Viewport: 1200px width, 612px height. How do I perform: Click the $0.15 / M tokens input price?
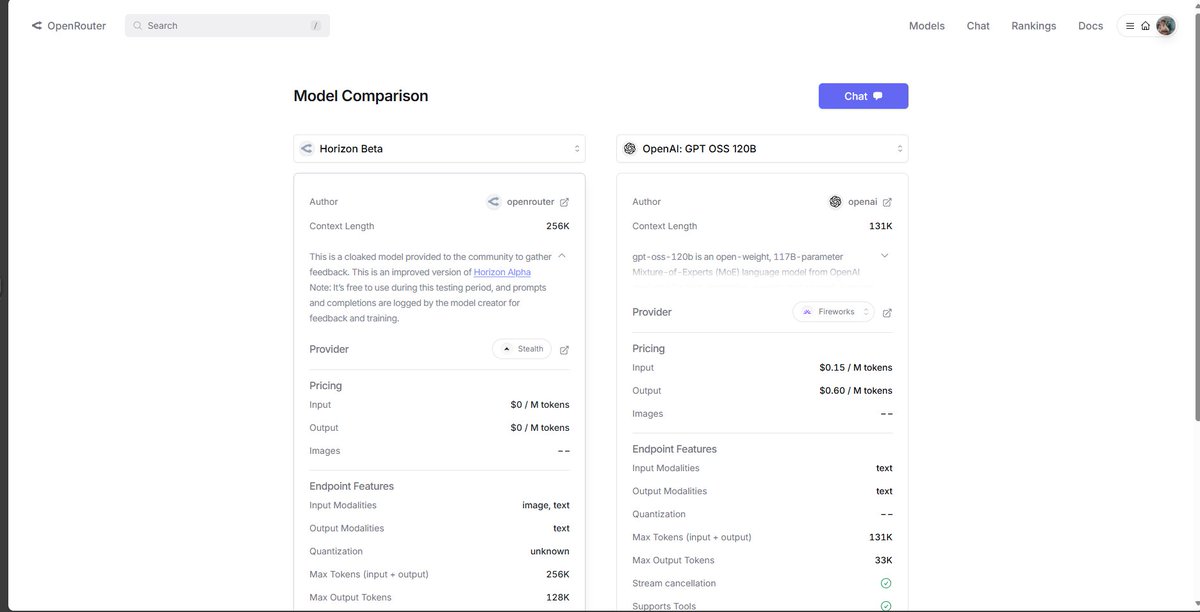coord(856,368)
